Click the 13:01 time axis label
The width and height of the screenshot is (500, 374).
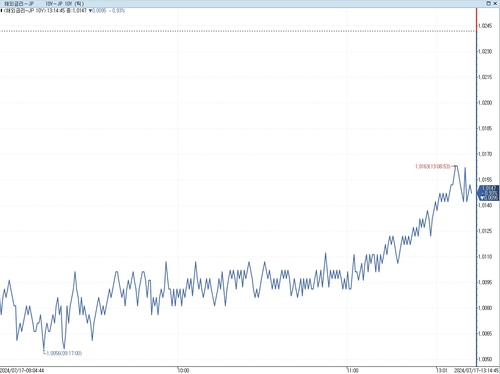pos(442,370)
